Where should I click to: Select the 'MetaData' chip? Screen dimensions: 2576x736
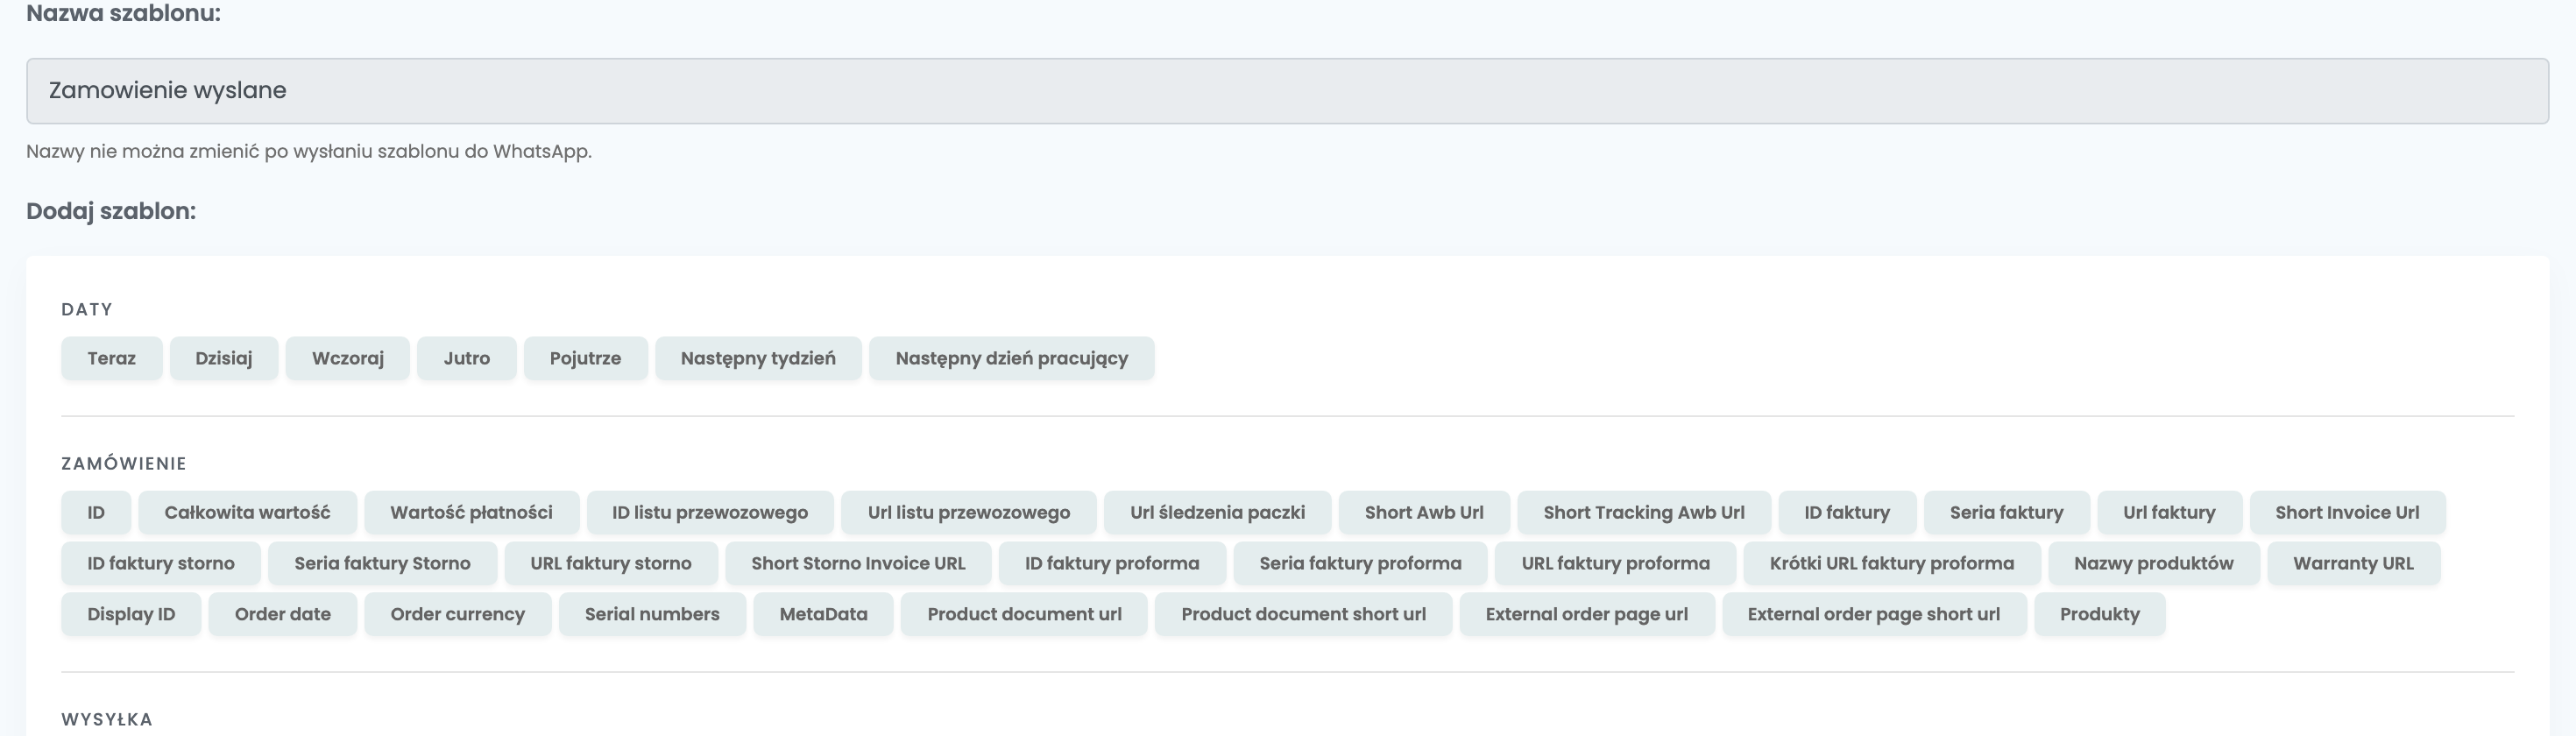pos(824,614)
